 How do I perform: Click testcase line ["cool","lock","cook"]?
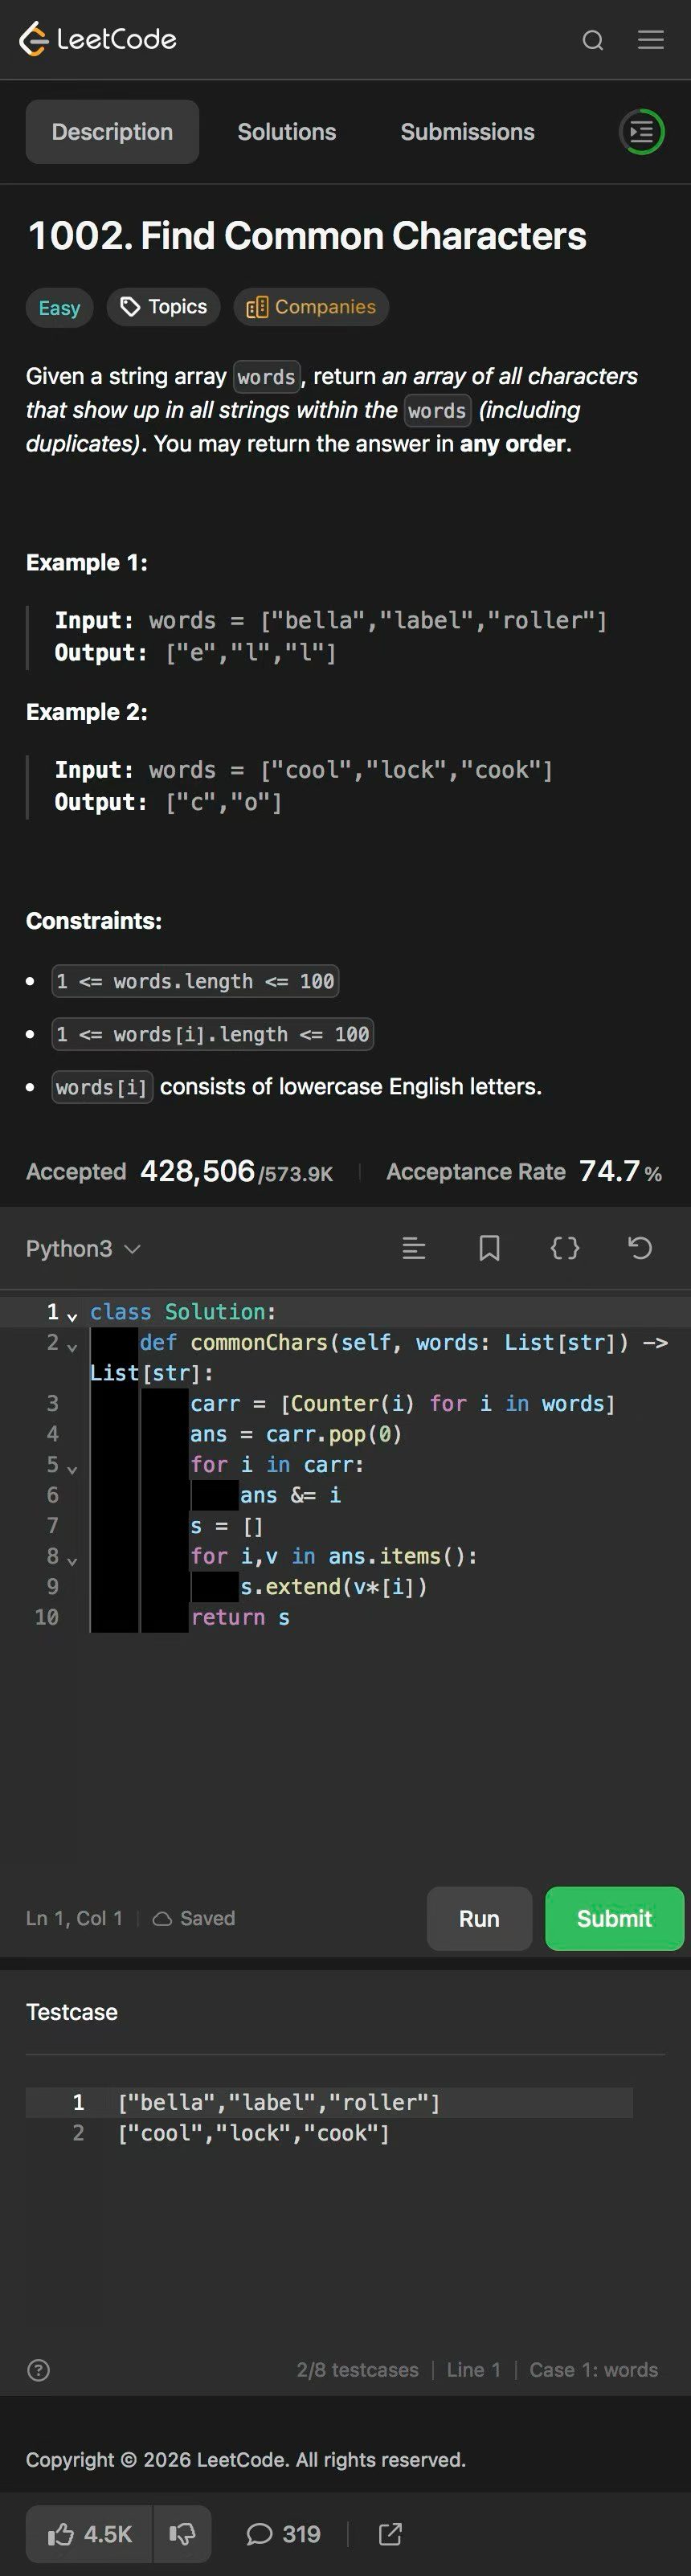(254, 2133)
